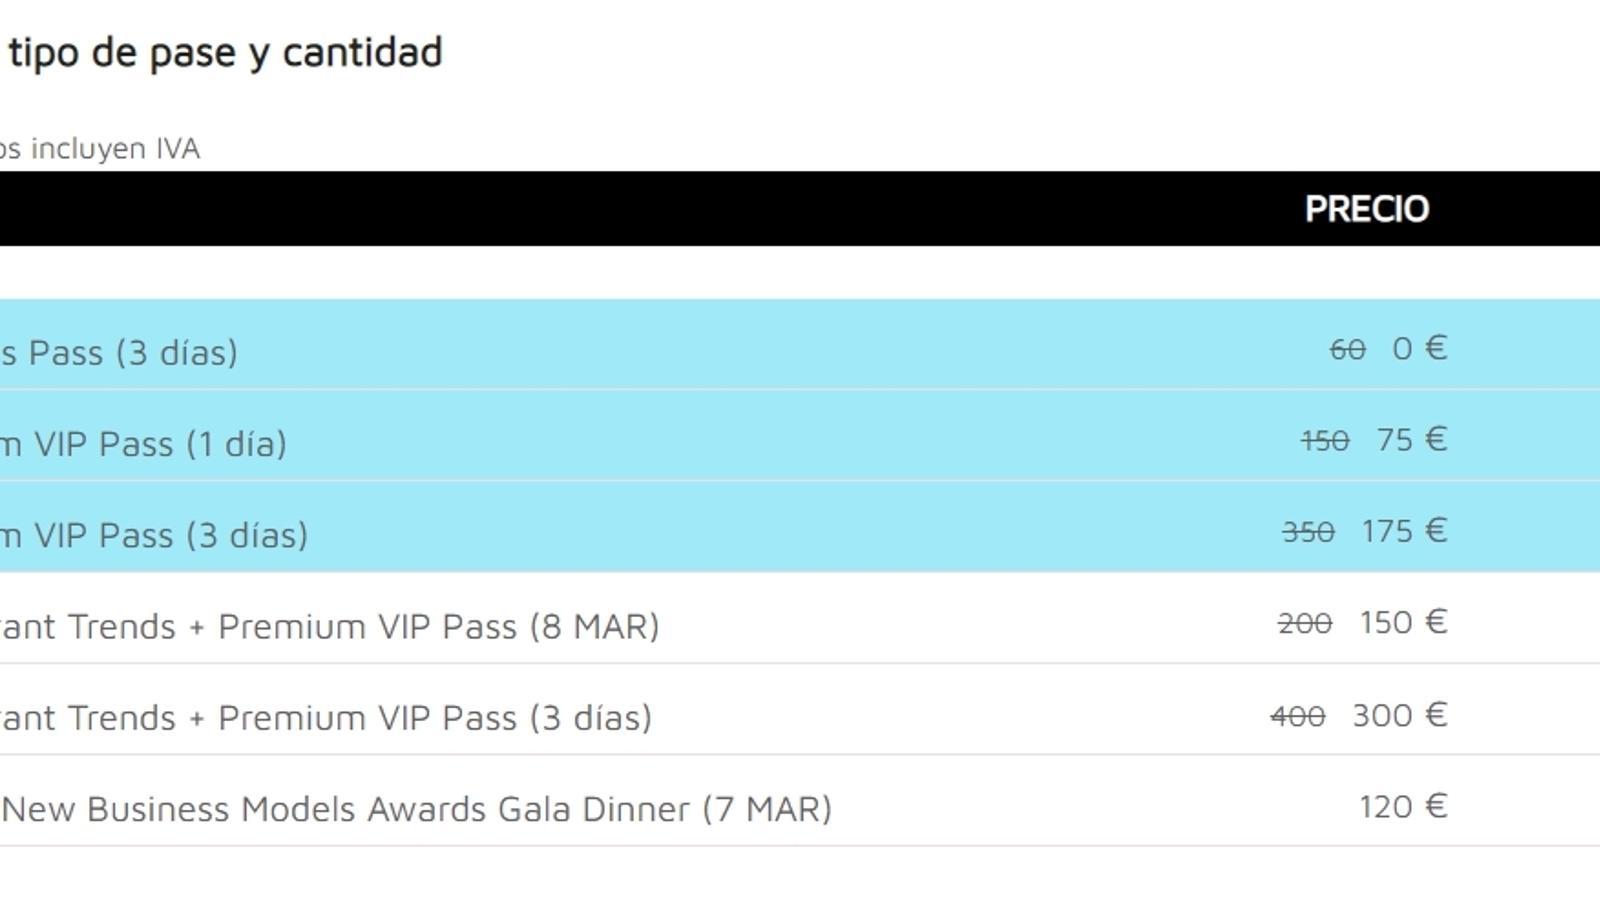Click the 150 € price
Image resolution: width=1600 pixels, height=900 pixels.
pos(1403,623)
